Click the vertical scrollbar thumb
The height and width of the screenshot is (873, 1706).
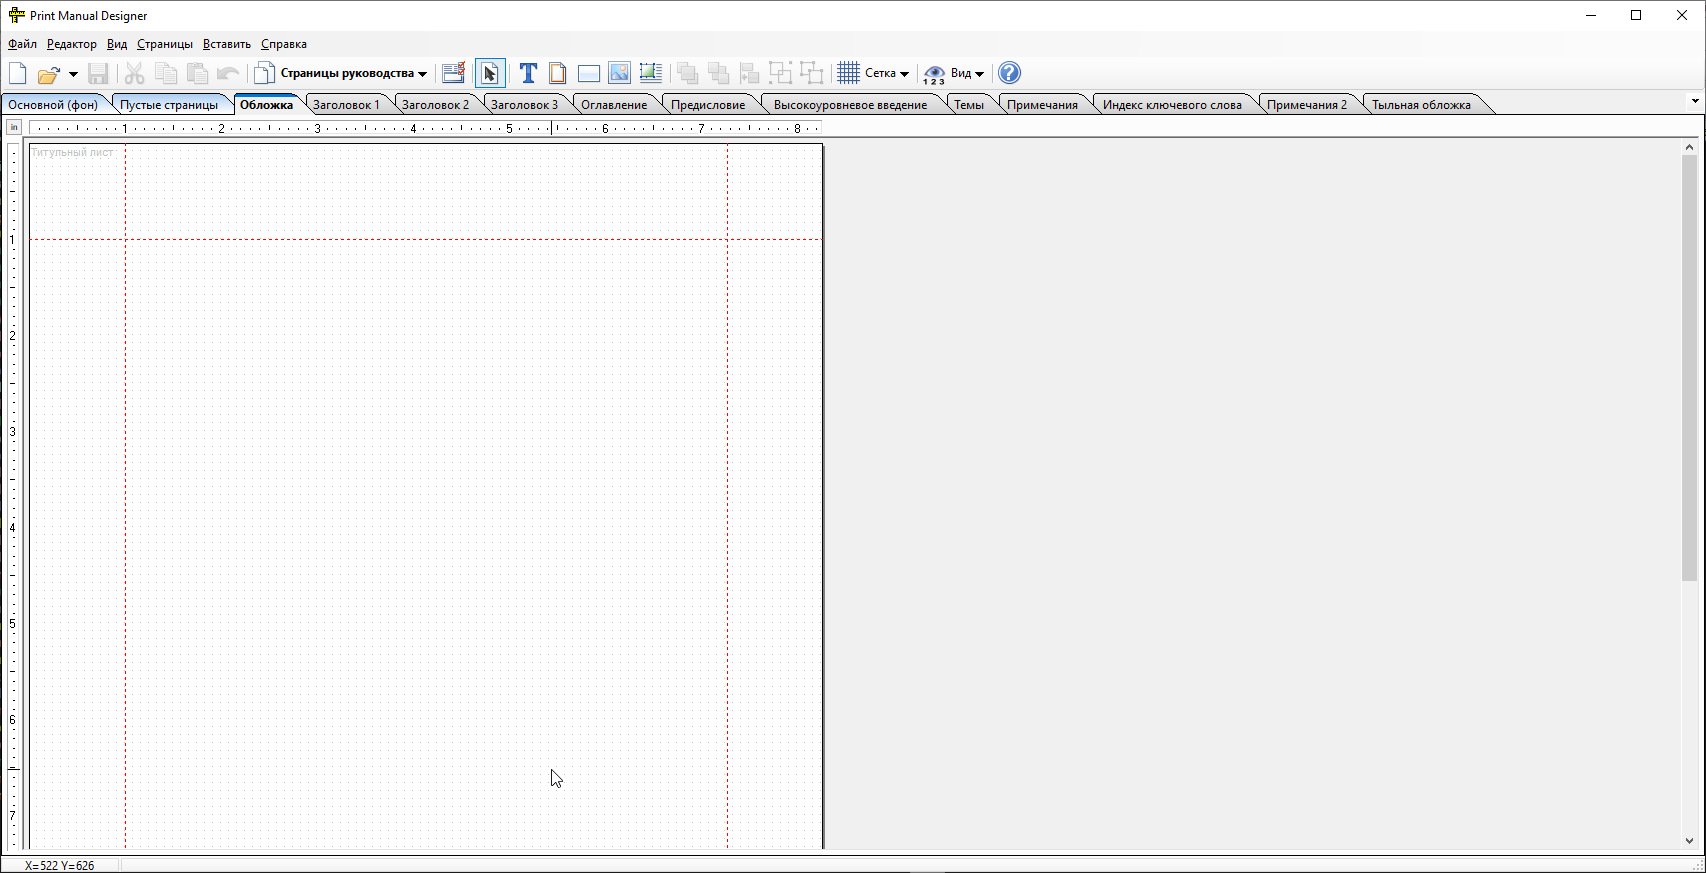(1689, 368)
